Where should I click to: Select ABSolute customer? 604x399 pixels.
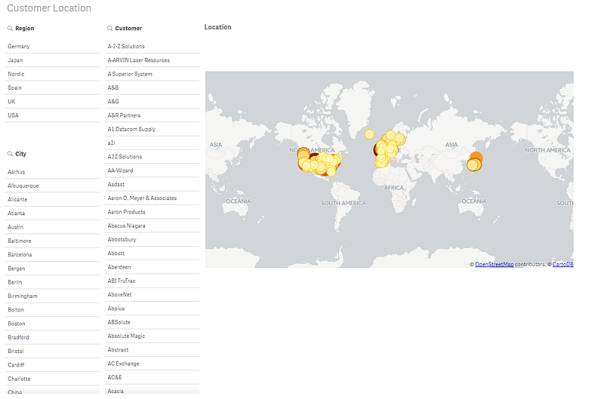click(x=152, y=322)
